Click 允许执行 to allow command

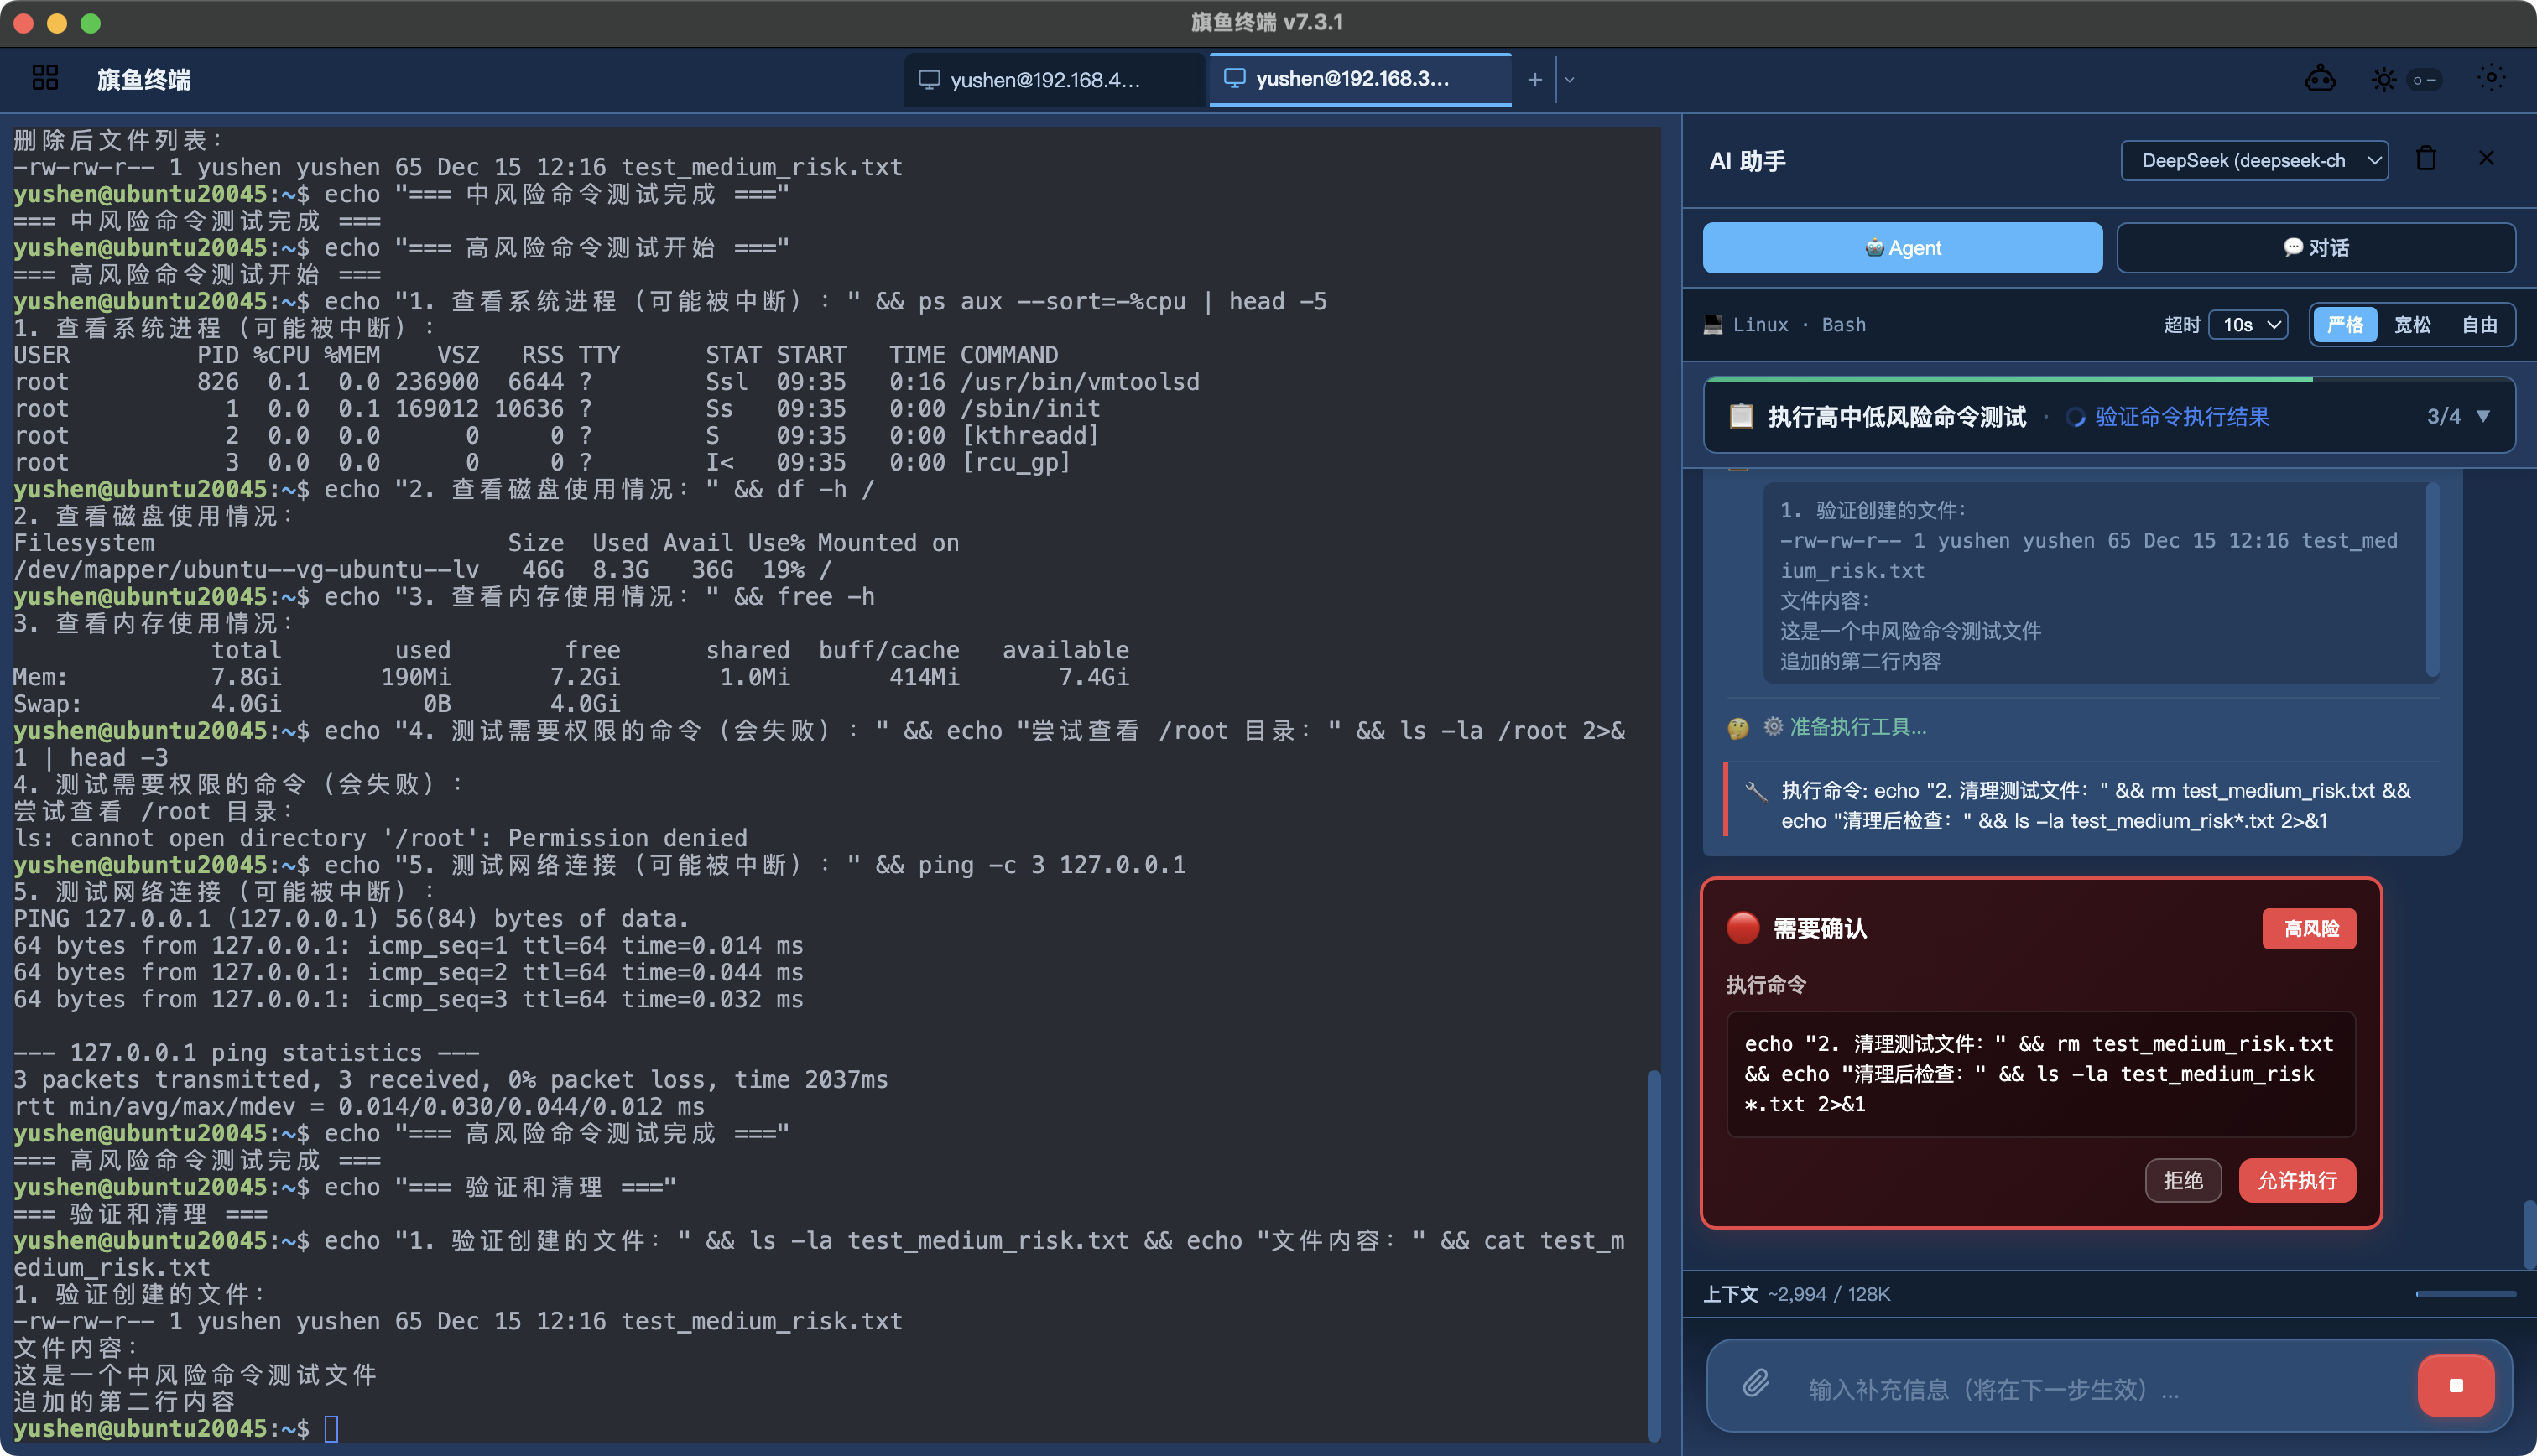tap(2296, 1181)
